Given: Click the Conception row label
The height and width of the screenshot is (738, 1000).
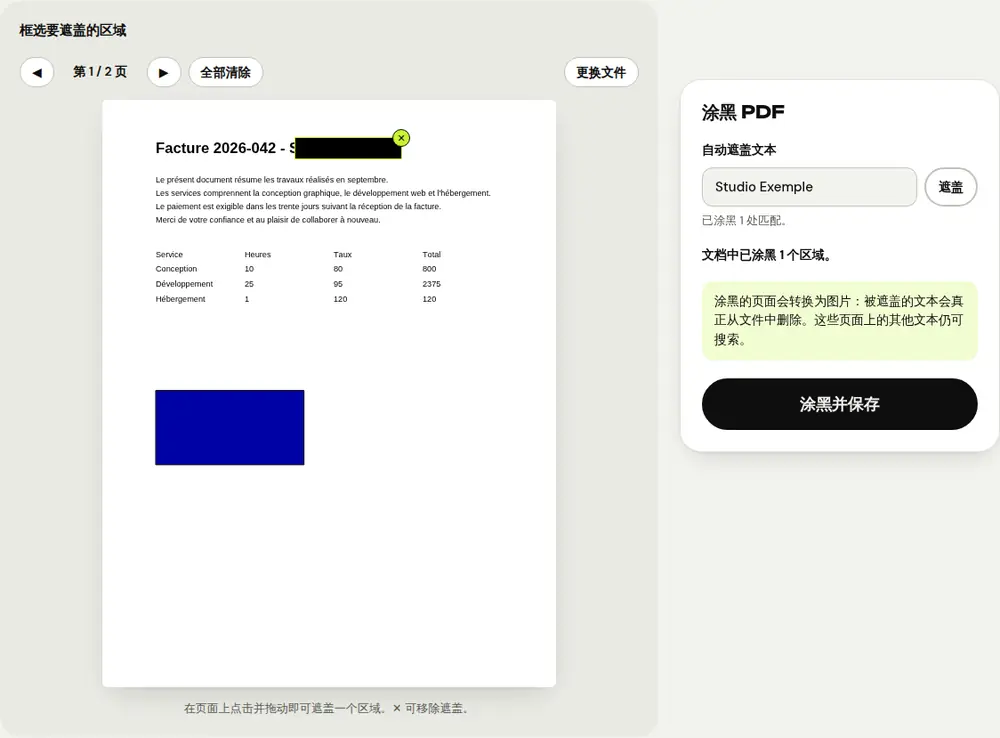Looking at the screenshot, I should coord(176,269).
